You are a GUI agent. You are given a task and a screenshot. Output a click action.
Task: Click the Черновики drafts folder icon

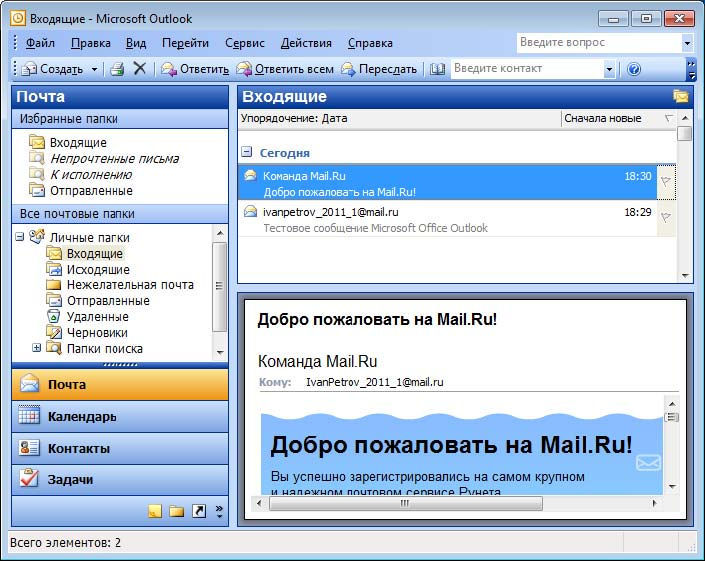[54, 332]
